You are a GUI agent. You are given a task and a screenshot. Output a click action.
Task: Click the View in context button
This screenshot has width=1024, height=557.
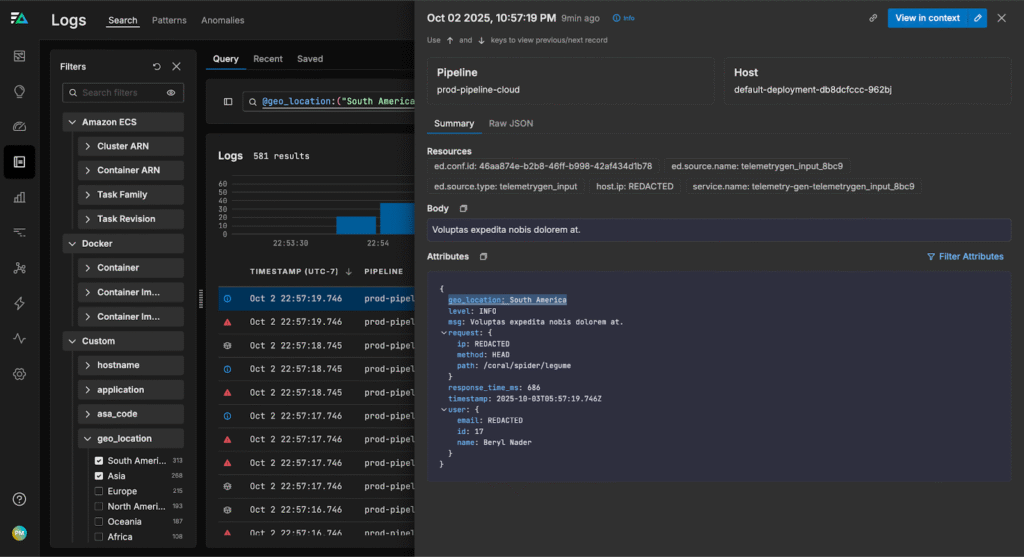927,18
